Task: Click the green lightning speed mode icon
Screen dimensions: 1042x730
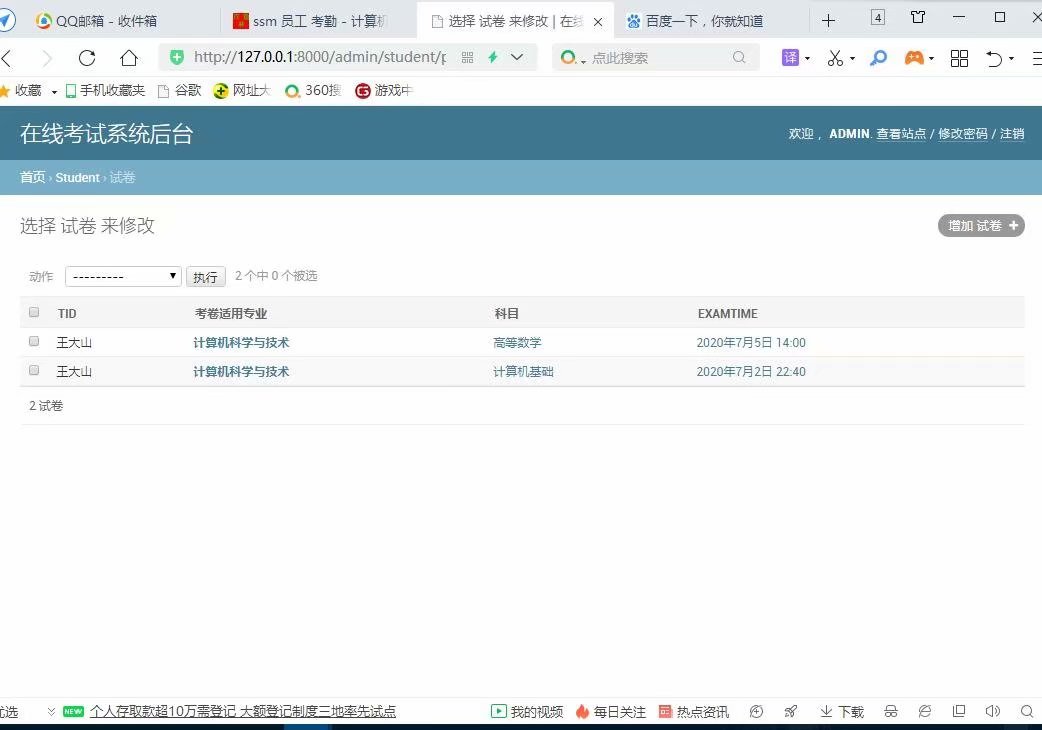Action: (492, 57)
